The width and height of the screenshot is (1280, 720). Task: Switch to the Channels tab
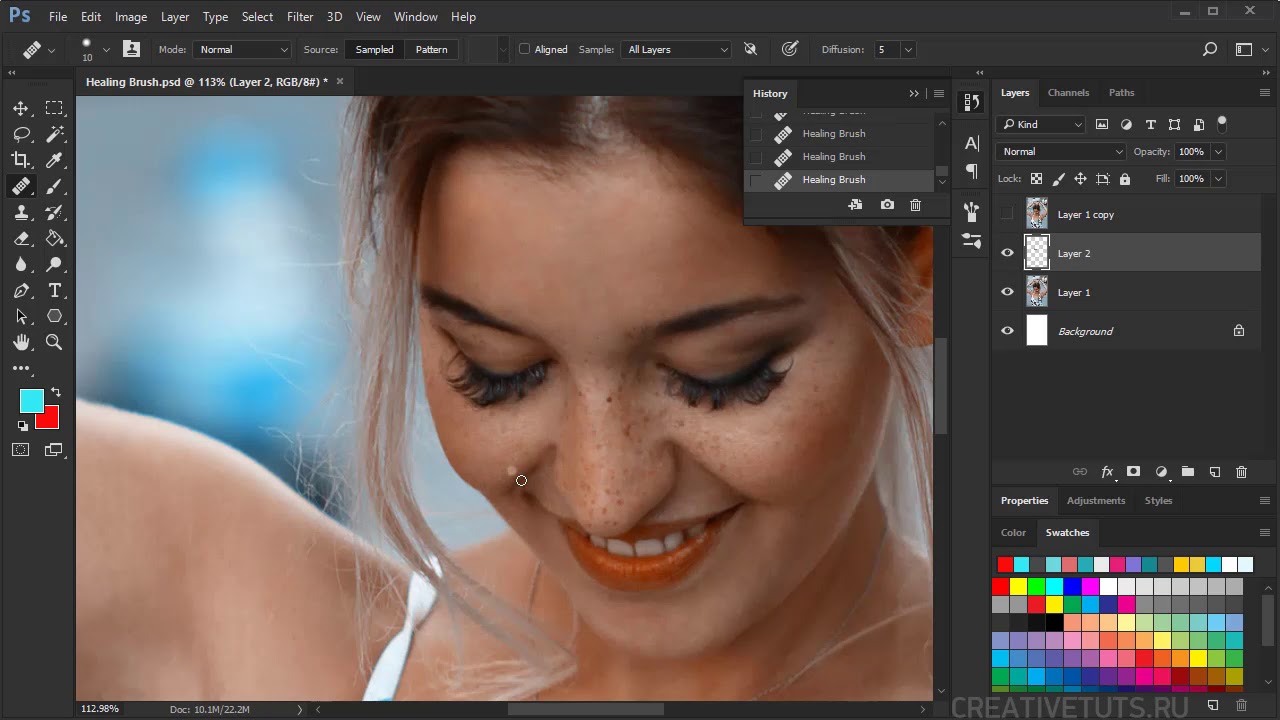[x=1068, y=93]
